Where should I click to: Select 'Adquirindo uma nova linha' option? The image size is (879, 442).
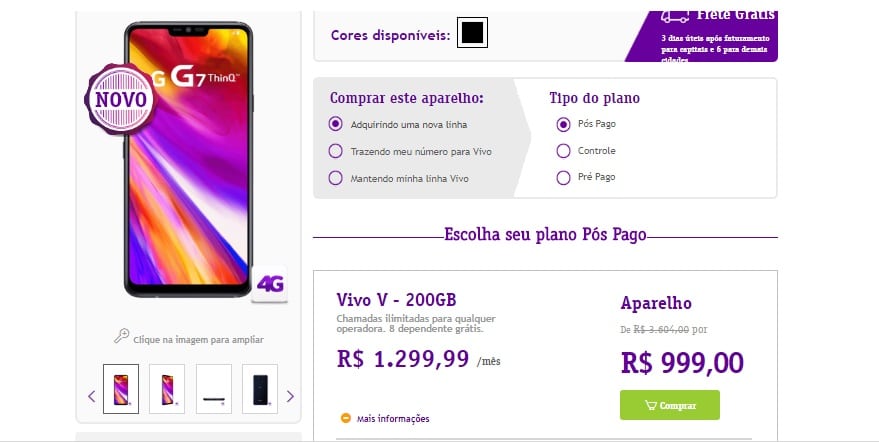coord(335,124)
